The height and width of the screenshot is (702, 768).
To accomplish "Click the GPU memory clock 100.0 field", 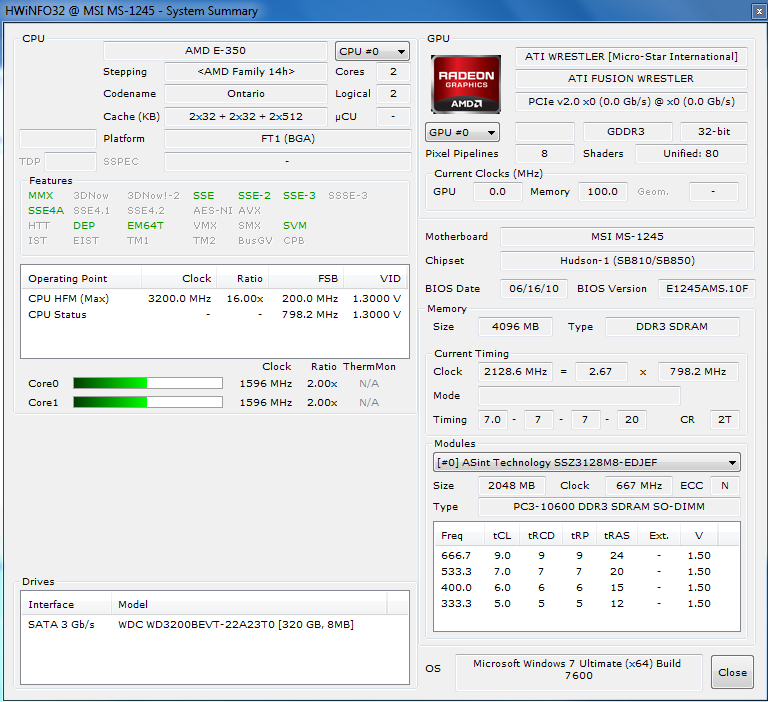I will (602, 192).
